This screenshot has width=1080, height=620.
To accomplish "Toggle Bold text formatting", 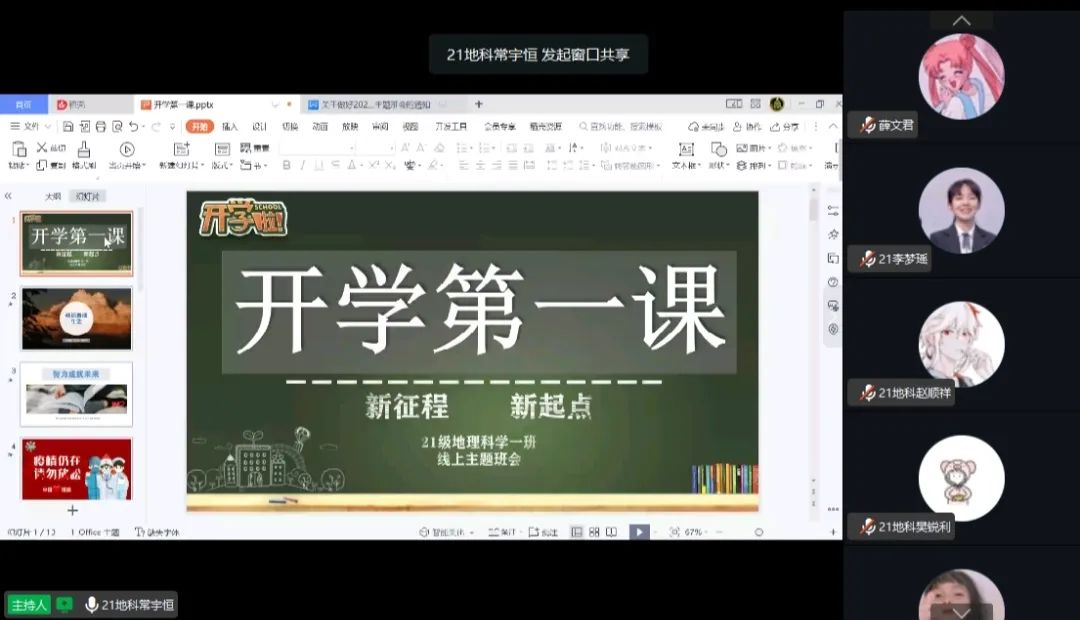I will (287, 165).
